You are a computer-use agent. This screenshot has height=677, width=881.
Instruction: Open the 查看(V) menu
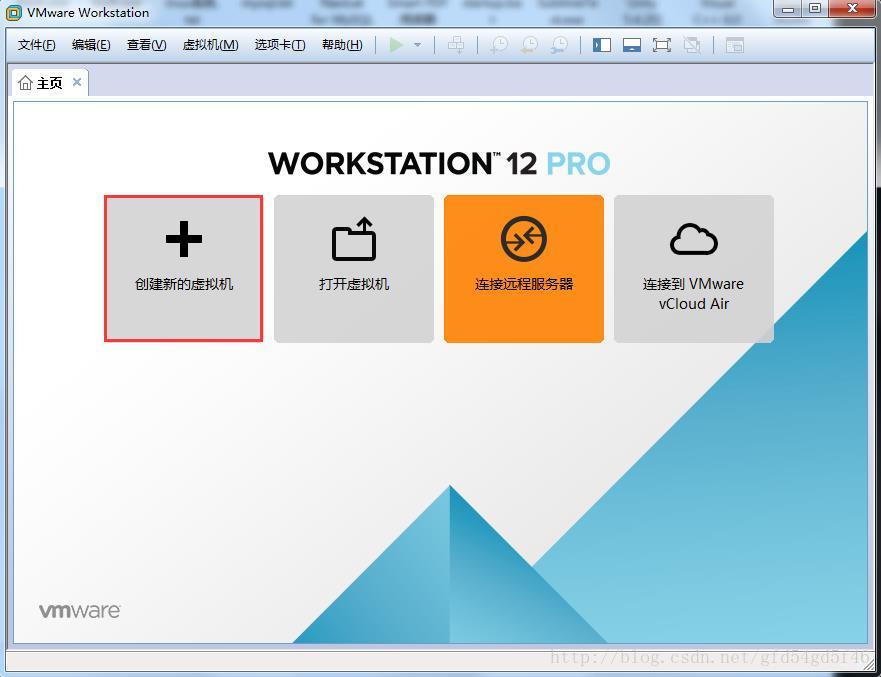click(146, 44)
